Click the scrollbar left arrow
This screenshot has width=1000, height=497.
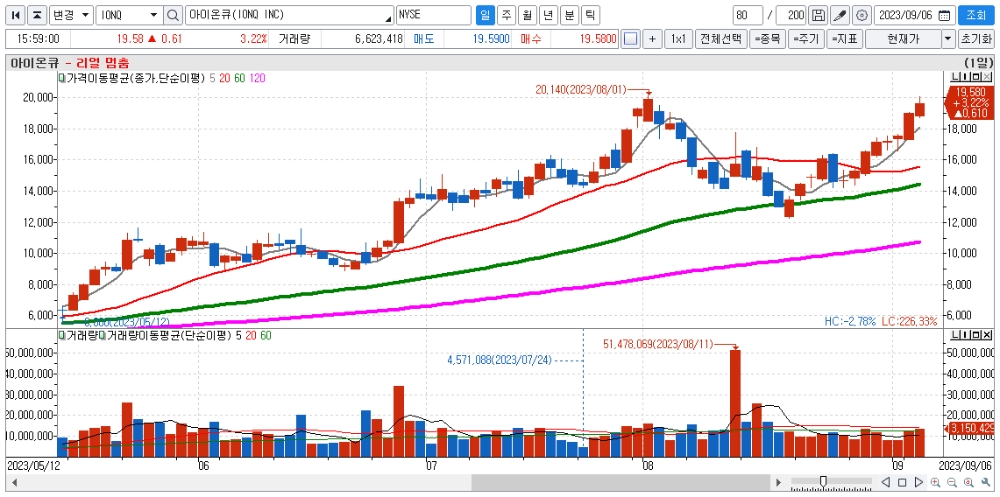tap(14, 482)
